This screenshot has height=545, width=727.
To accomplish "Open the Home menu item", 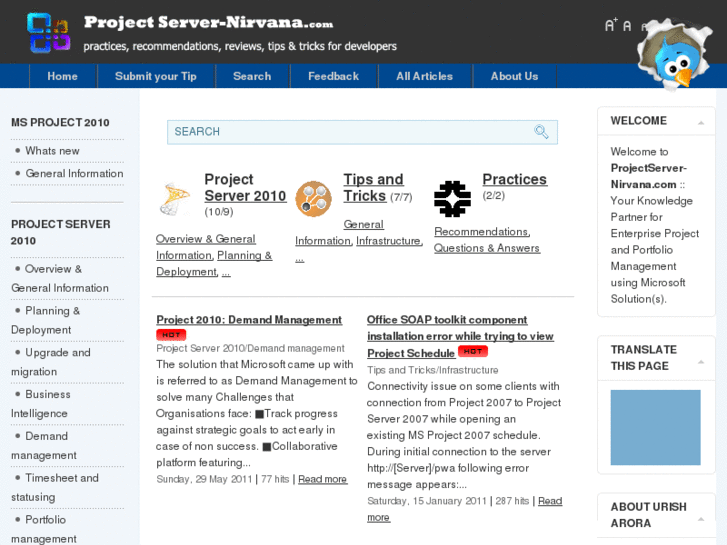I will click(63, 76).
